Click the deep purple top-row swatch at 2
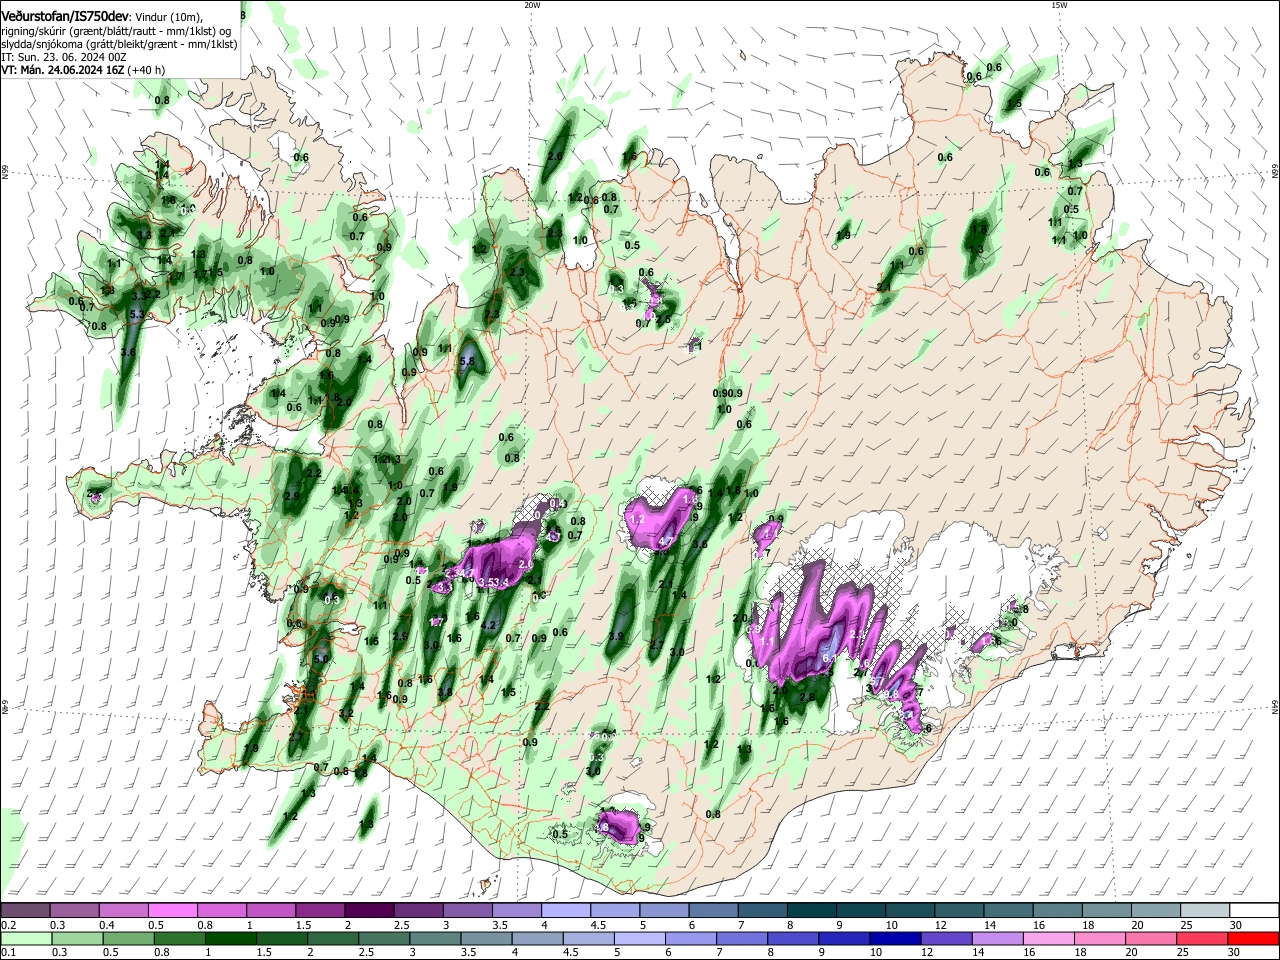This screenshot has height=960, width=1280. point(369,910)
